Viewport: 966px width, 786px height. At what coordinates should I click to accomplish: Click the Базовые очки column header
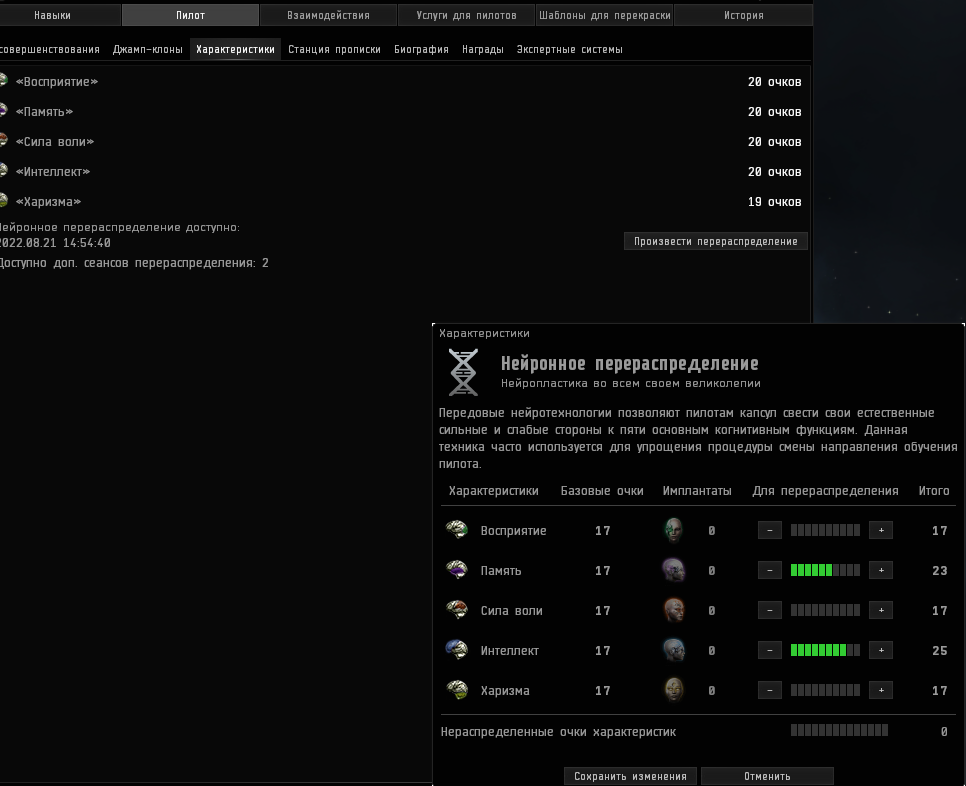click(602, 491)
